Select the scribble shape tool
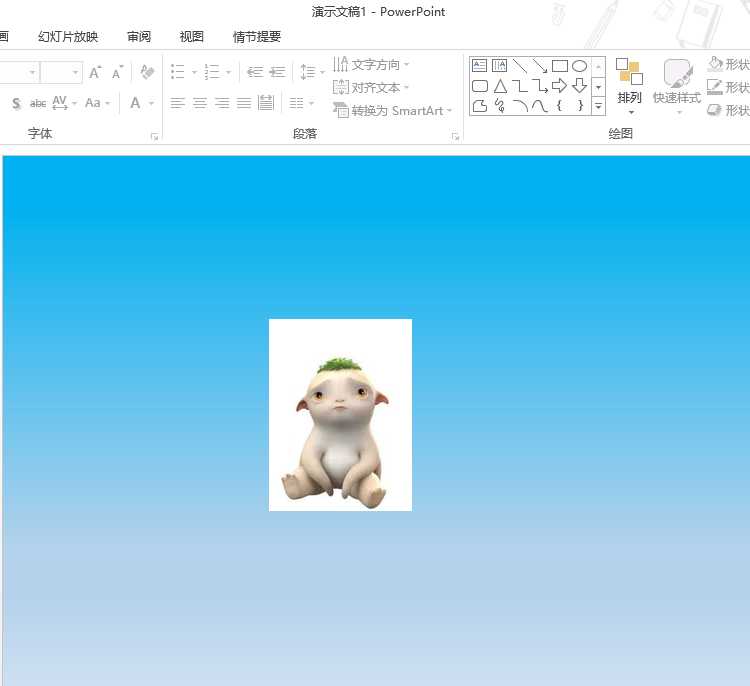Screen dimensions: 750x686 (500, 105)
